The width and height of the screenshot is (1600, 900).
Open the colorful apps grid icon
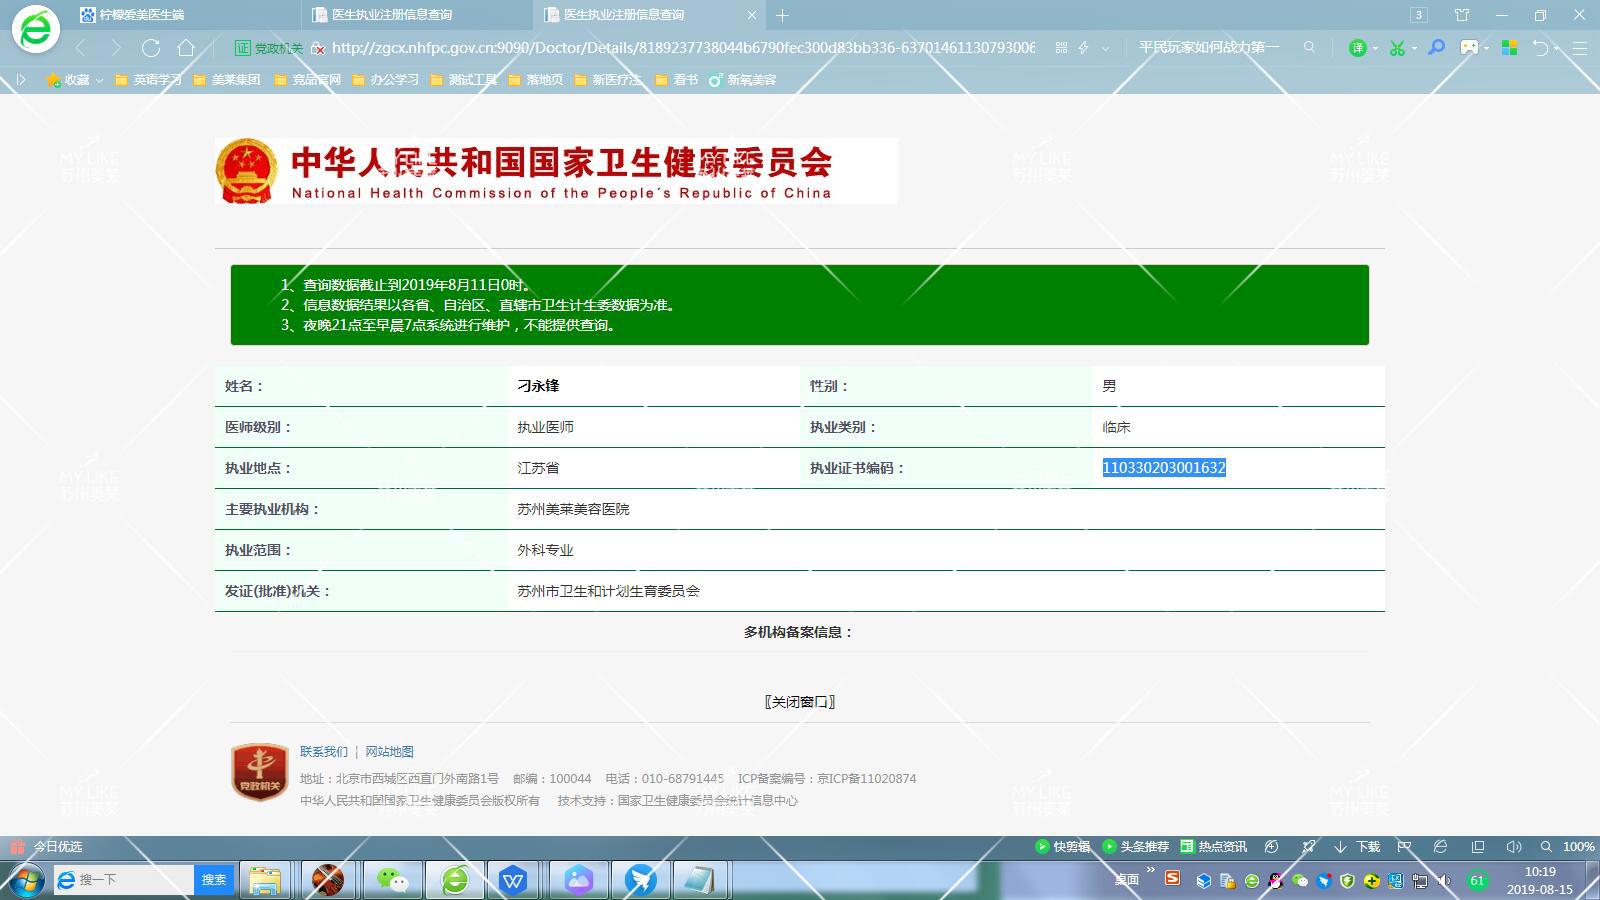pyautogui.click(x=1510, y=48)
